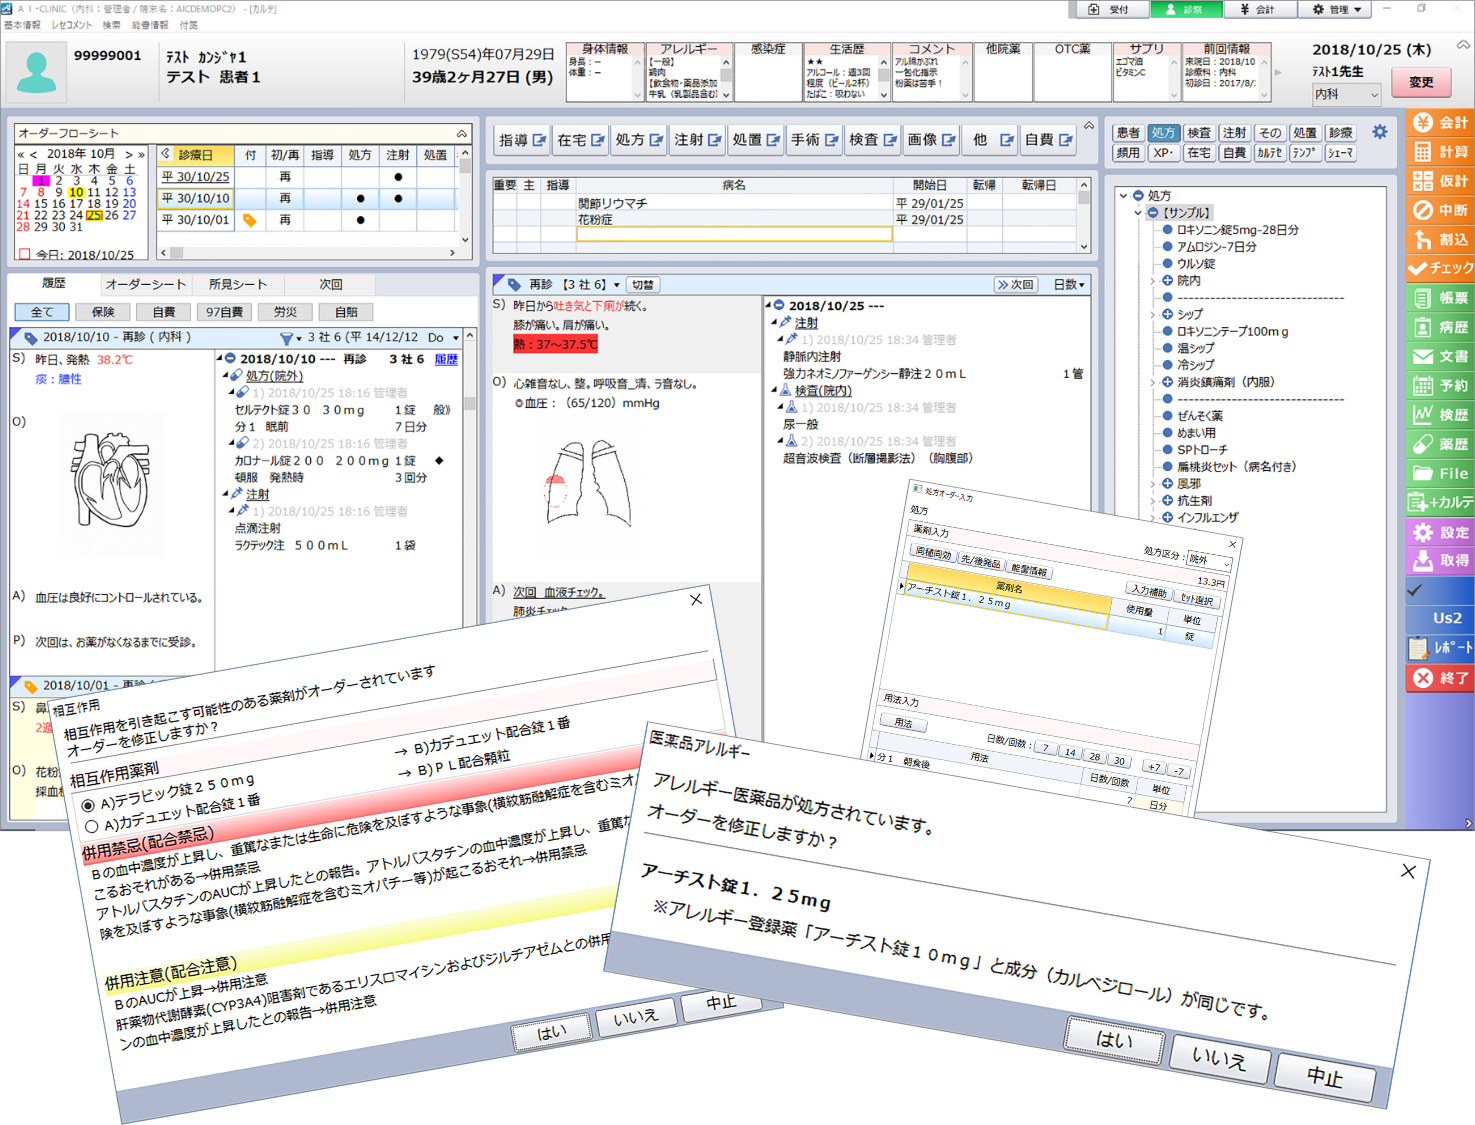Click the red 終了 exit button
This screenshot has width=1475, height=1125.
tap(1440, 678)
